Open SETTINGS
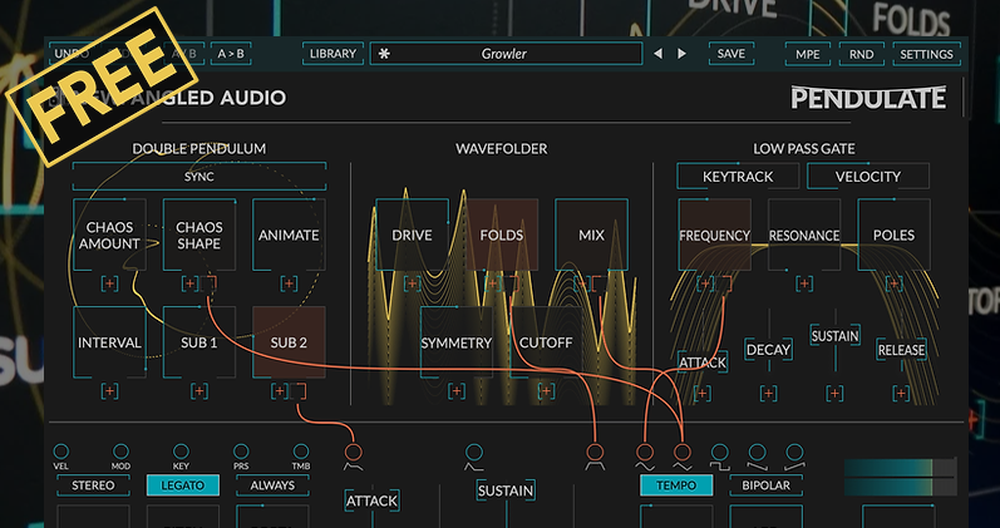Viewport: 1000px width, 528px height. (927, 54)
